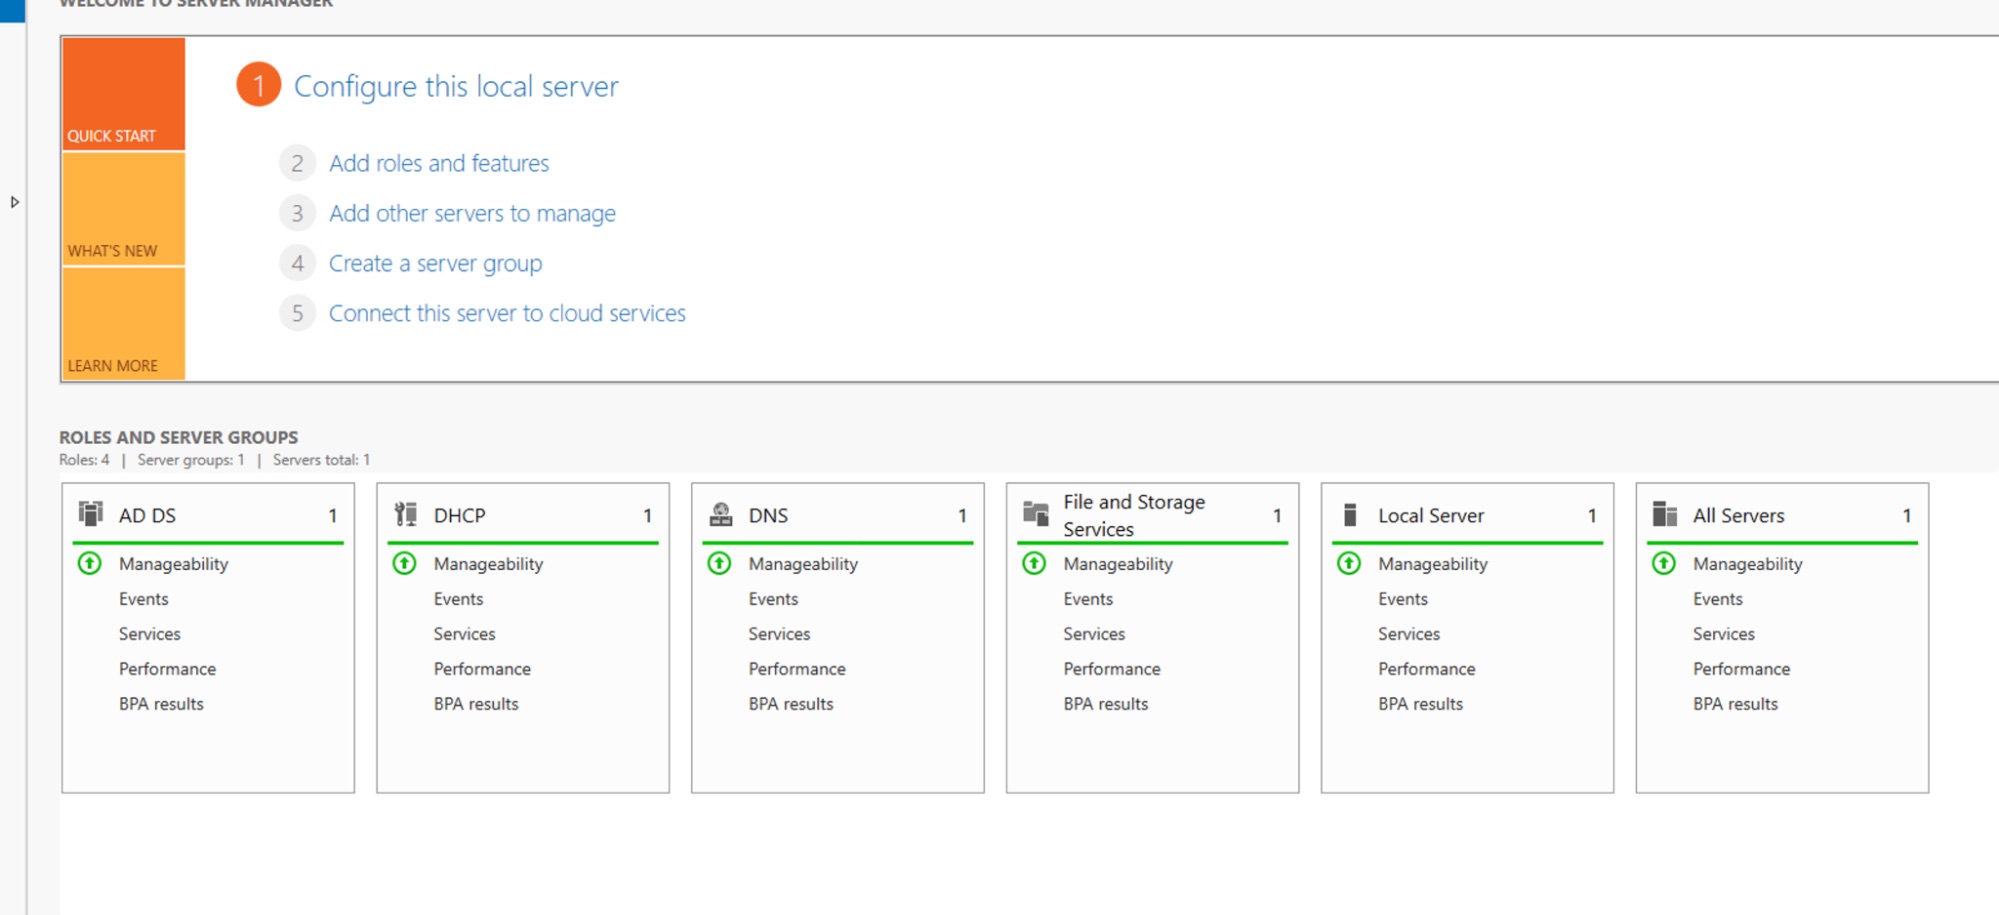Image resolution: width=1999 pixels, height=915 pixels.
Task: Open Add roles and features wizard
Action: tap(439, 163)
